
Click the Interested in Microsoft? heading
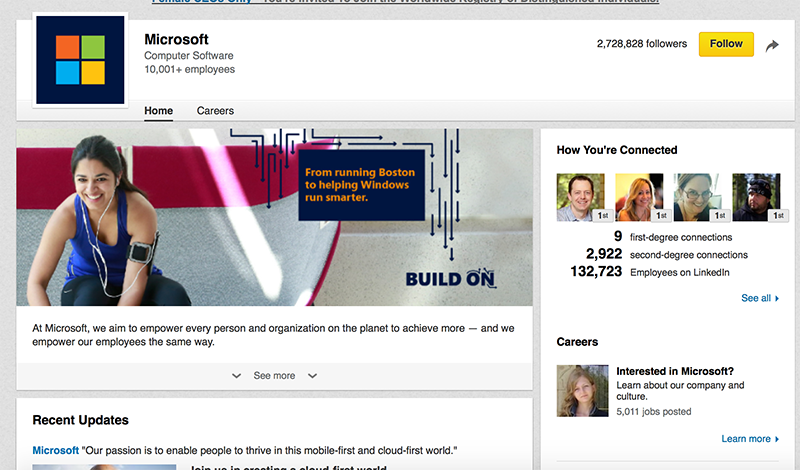pyautogui.click(x=675, y=371)
